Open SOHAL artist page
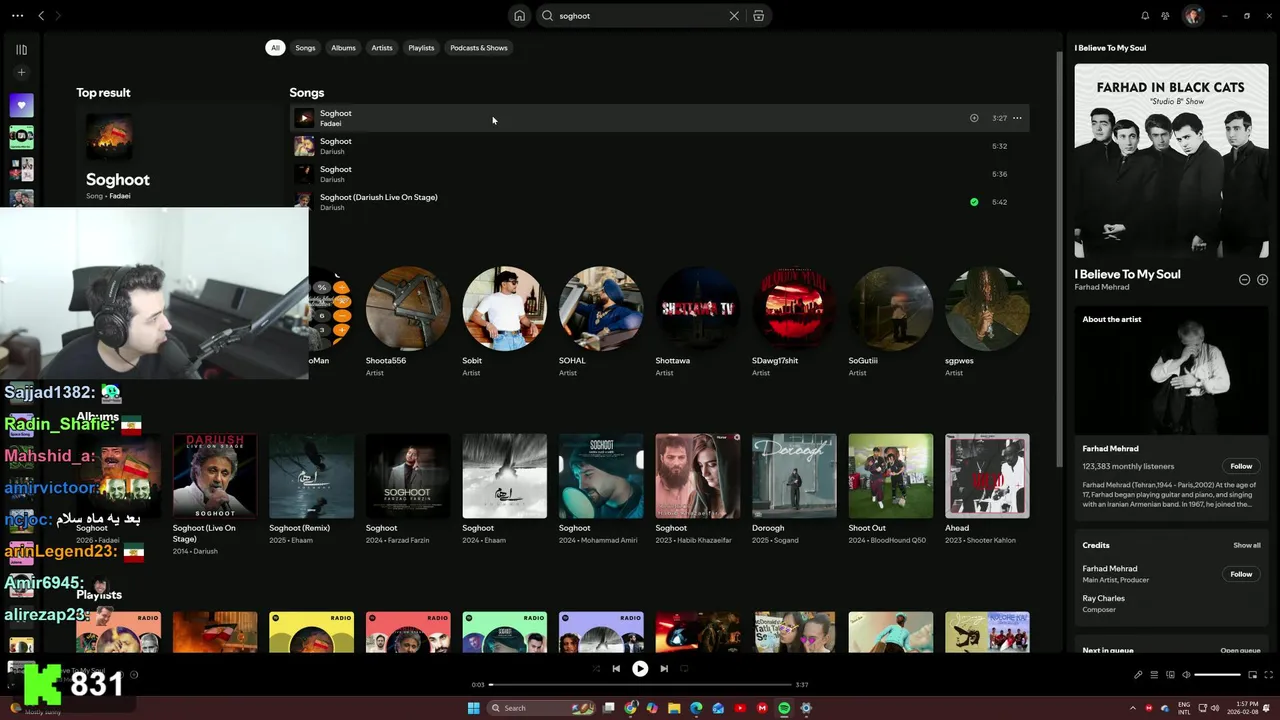Viewport: 1280px width, 720px height. [601, 322]
